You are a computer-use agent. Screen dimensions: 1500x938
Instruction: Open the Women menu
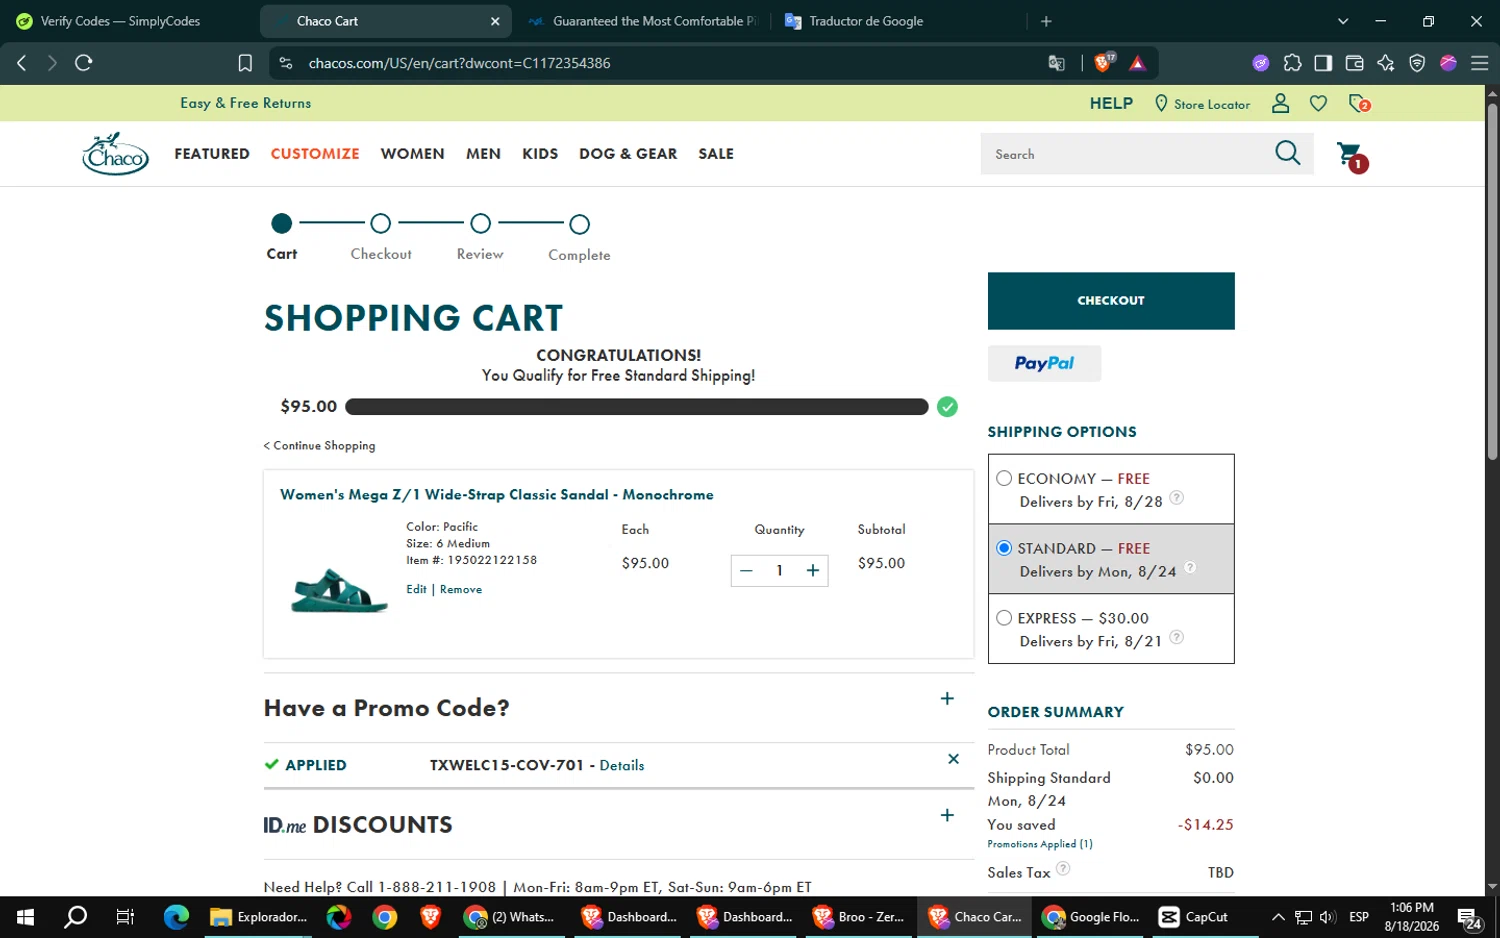(412, 154)
